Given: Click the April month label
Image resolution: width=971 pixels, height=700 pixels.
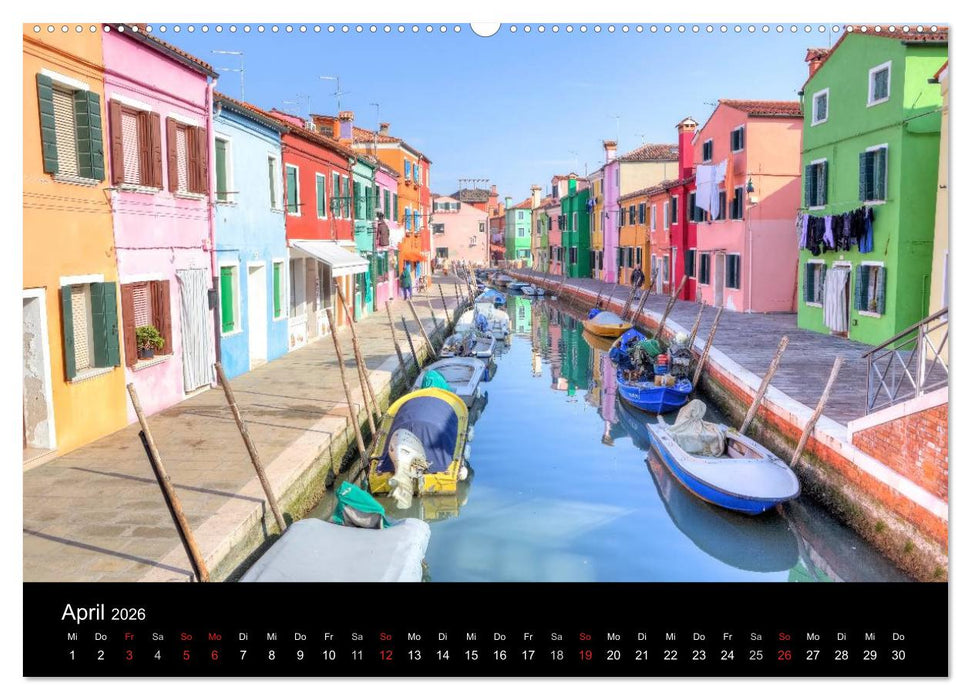Looking at the screenshot, I should click(84, 610).
